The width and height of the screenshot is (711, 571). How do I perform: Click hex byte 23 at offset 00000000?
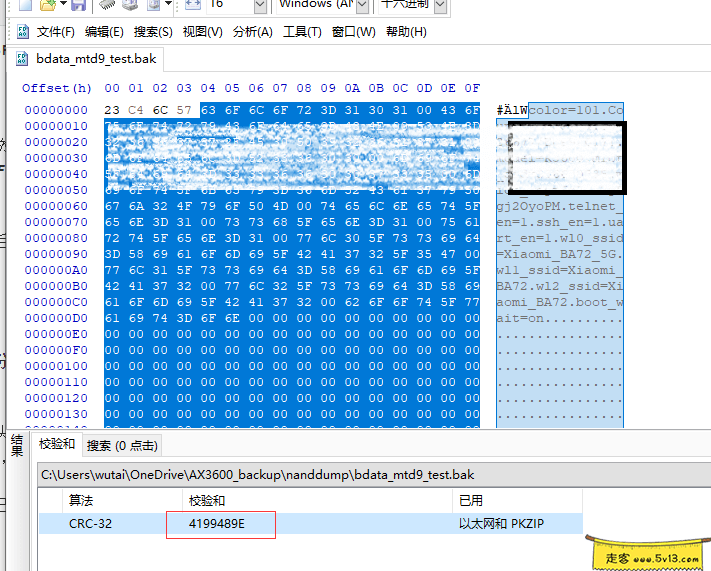point(112,110)
